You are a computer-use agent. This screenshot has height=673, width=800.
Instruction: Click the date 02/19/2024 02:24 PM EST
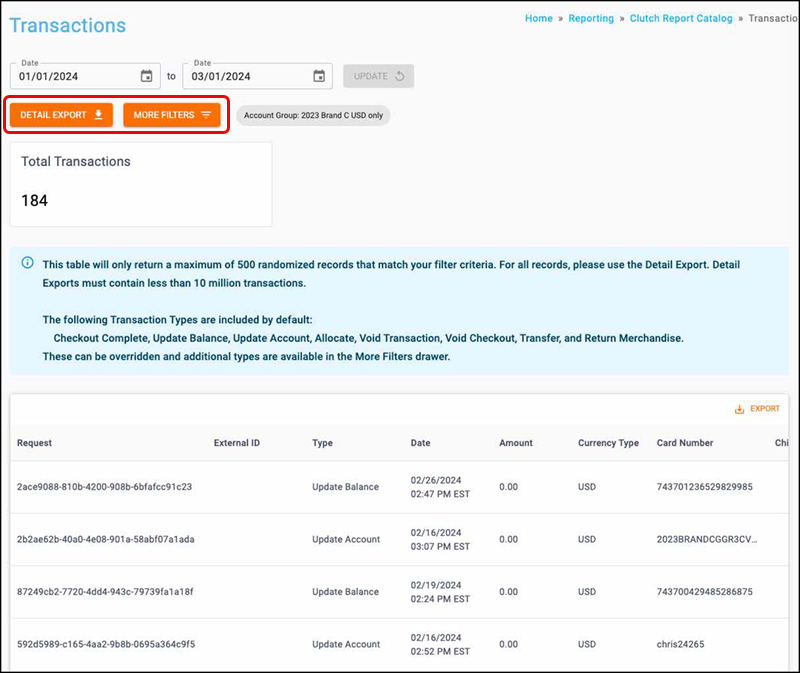tap(440, 592)
